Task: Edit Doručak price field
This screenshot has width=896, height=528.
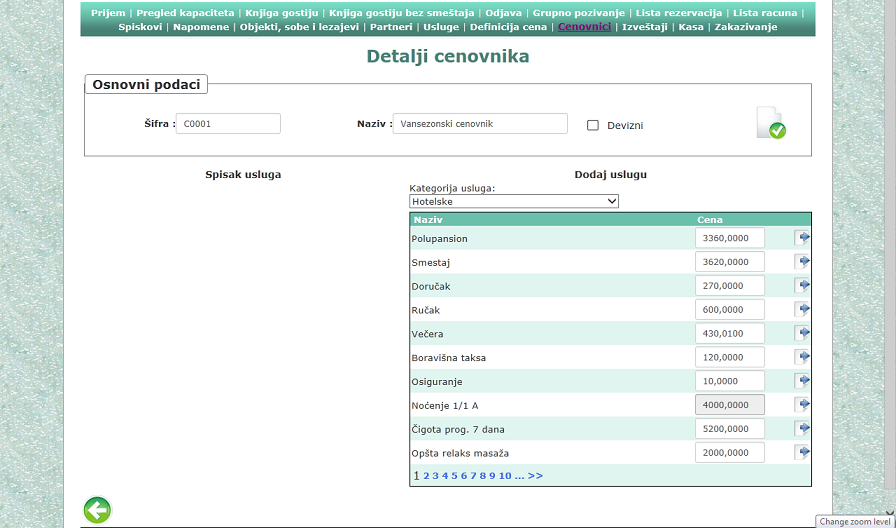Action: 730,285
